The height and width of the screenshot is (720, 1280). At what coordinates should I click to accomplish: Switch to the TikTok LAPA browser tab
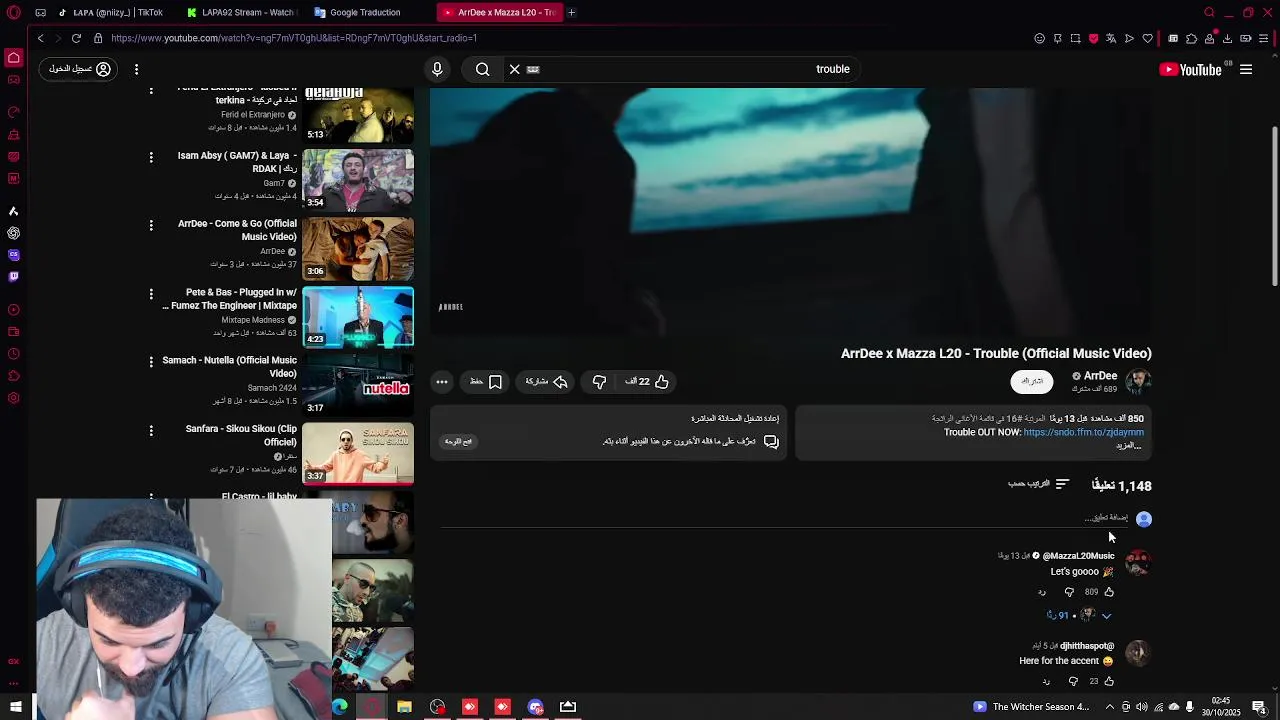[x=110, y=12]
